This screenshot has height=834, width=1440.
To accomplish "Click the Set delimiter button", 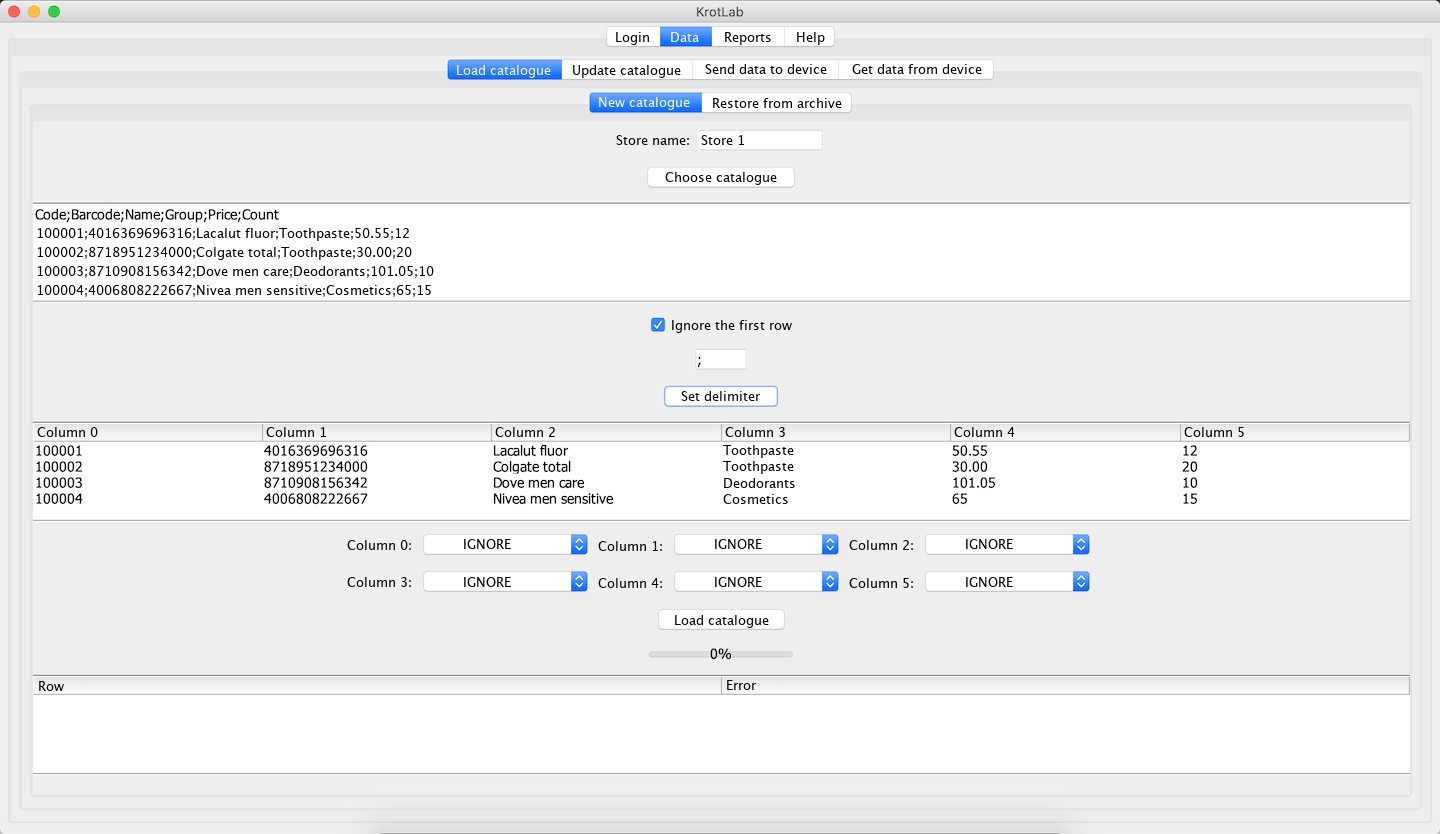I will [721, 396].
